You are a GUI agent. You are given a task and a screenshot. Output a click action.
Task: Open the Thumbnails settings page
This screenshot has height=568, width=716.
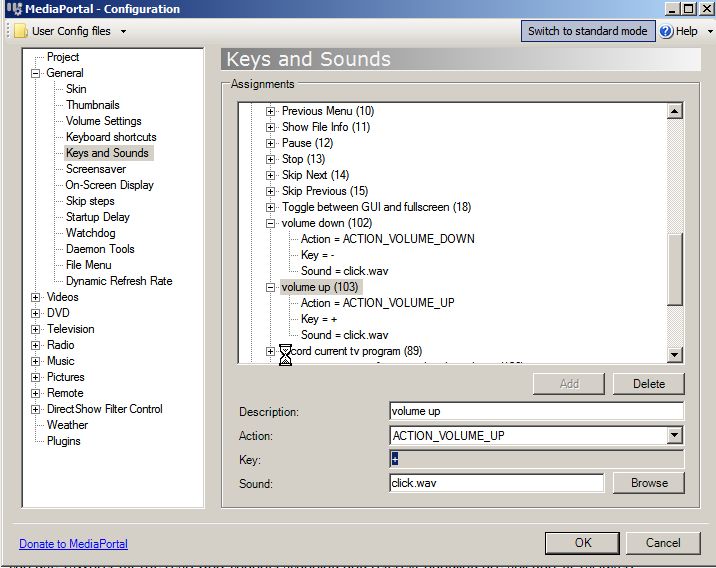(x=93, y=105)
